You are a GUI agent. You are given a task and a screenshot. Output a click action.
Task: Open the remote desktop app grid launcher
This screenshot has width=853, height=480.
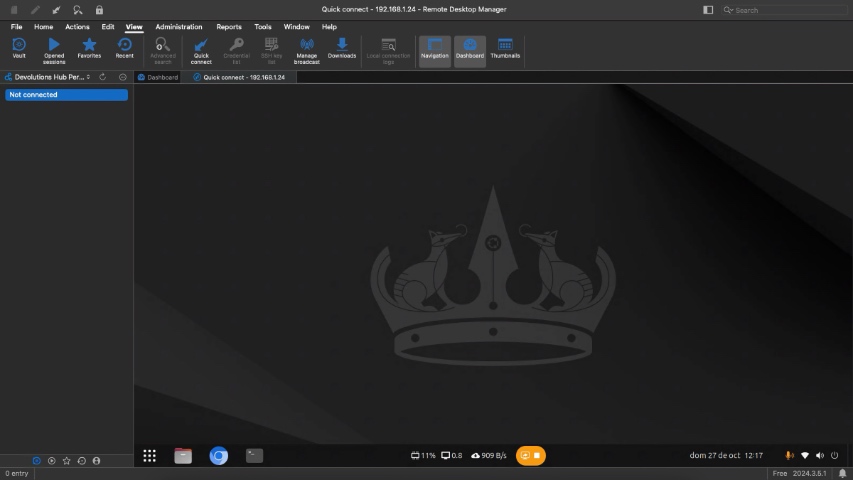tap(150, 456)
